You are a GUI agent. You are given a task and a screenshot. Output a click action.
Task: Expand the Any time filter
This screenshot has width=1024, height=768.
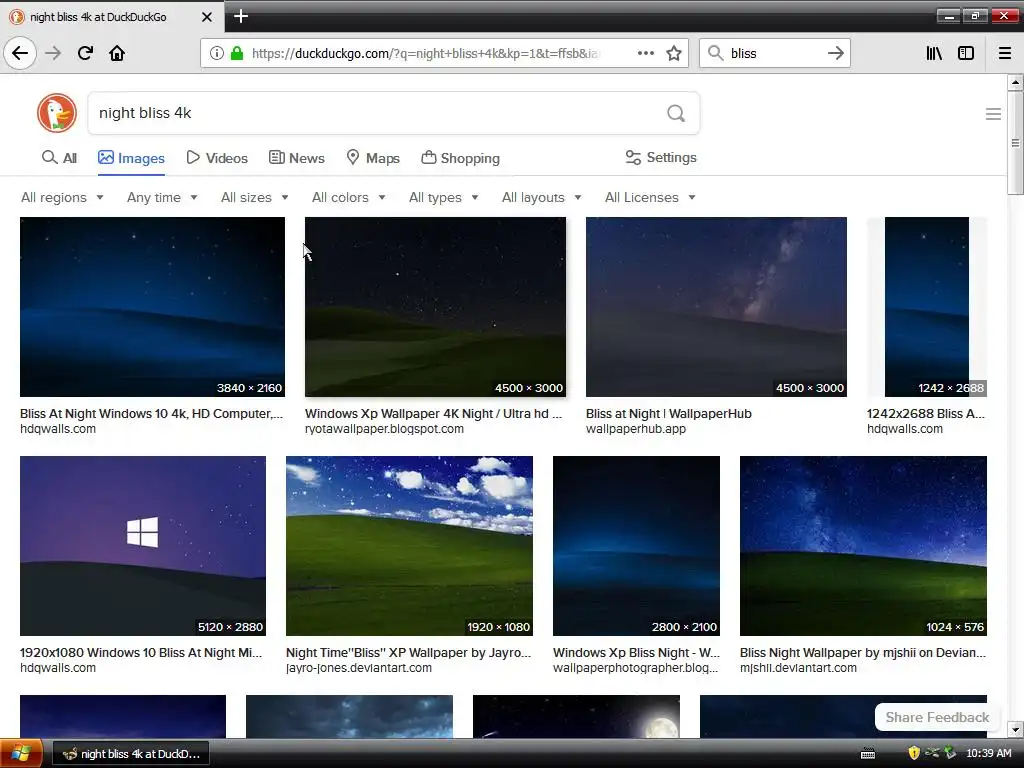coord(162,197)
